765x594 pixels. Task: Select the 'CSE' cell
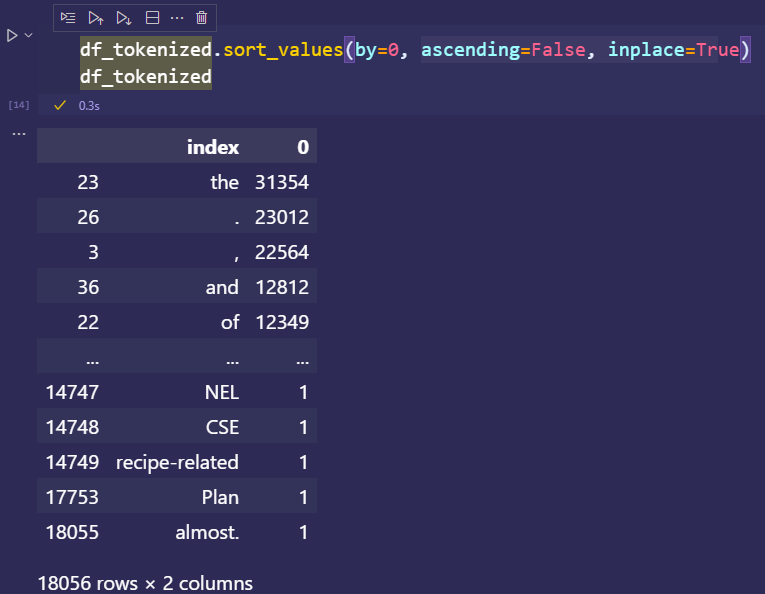[x=222, y=428]
